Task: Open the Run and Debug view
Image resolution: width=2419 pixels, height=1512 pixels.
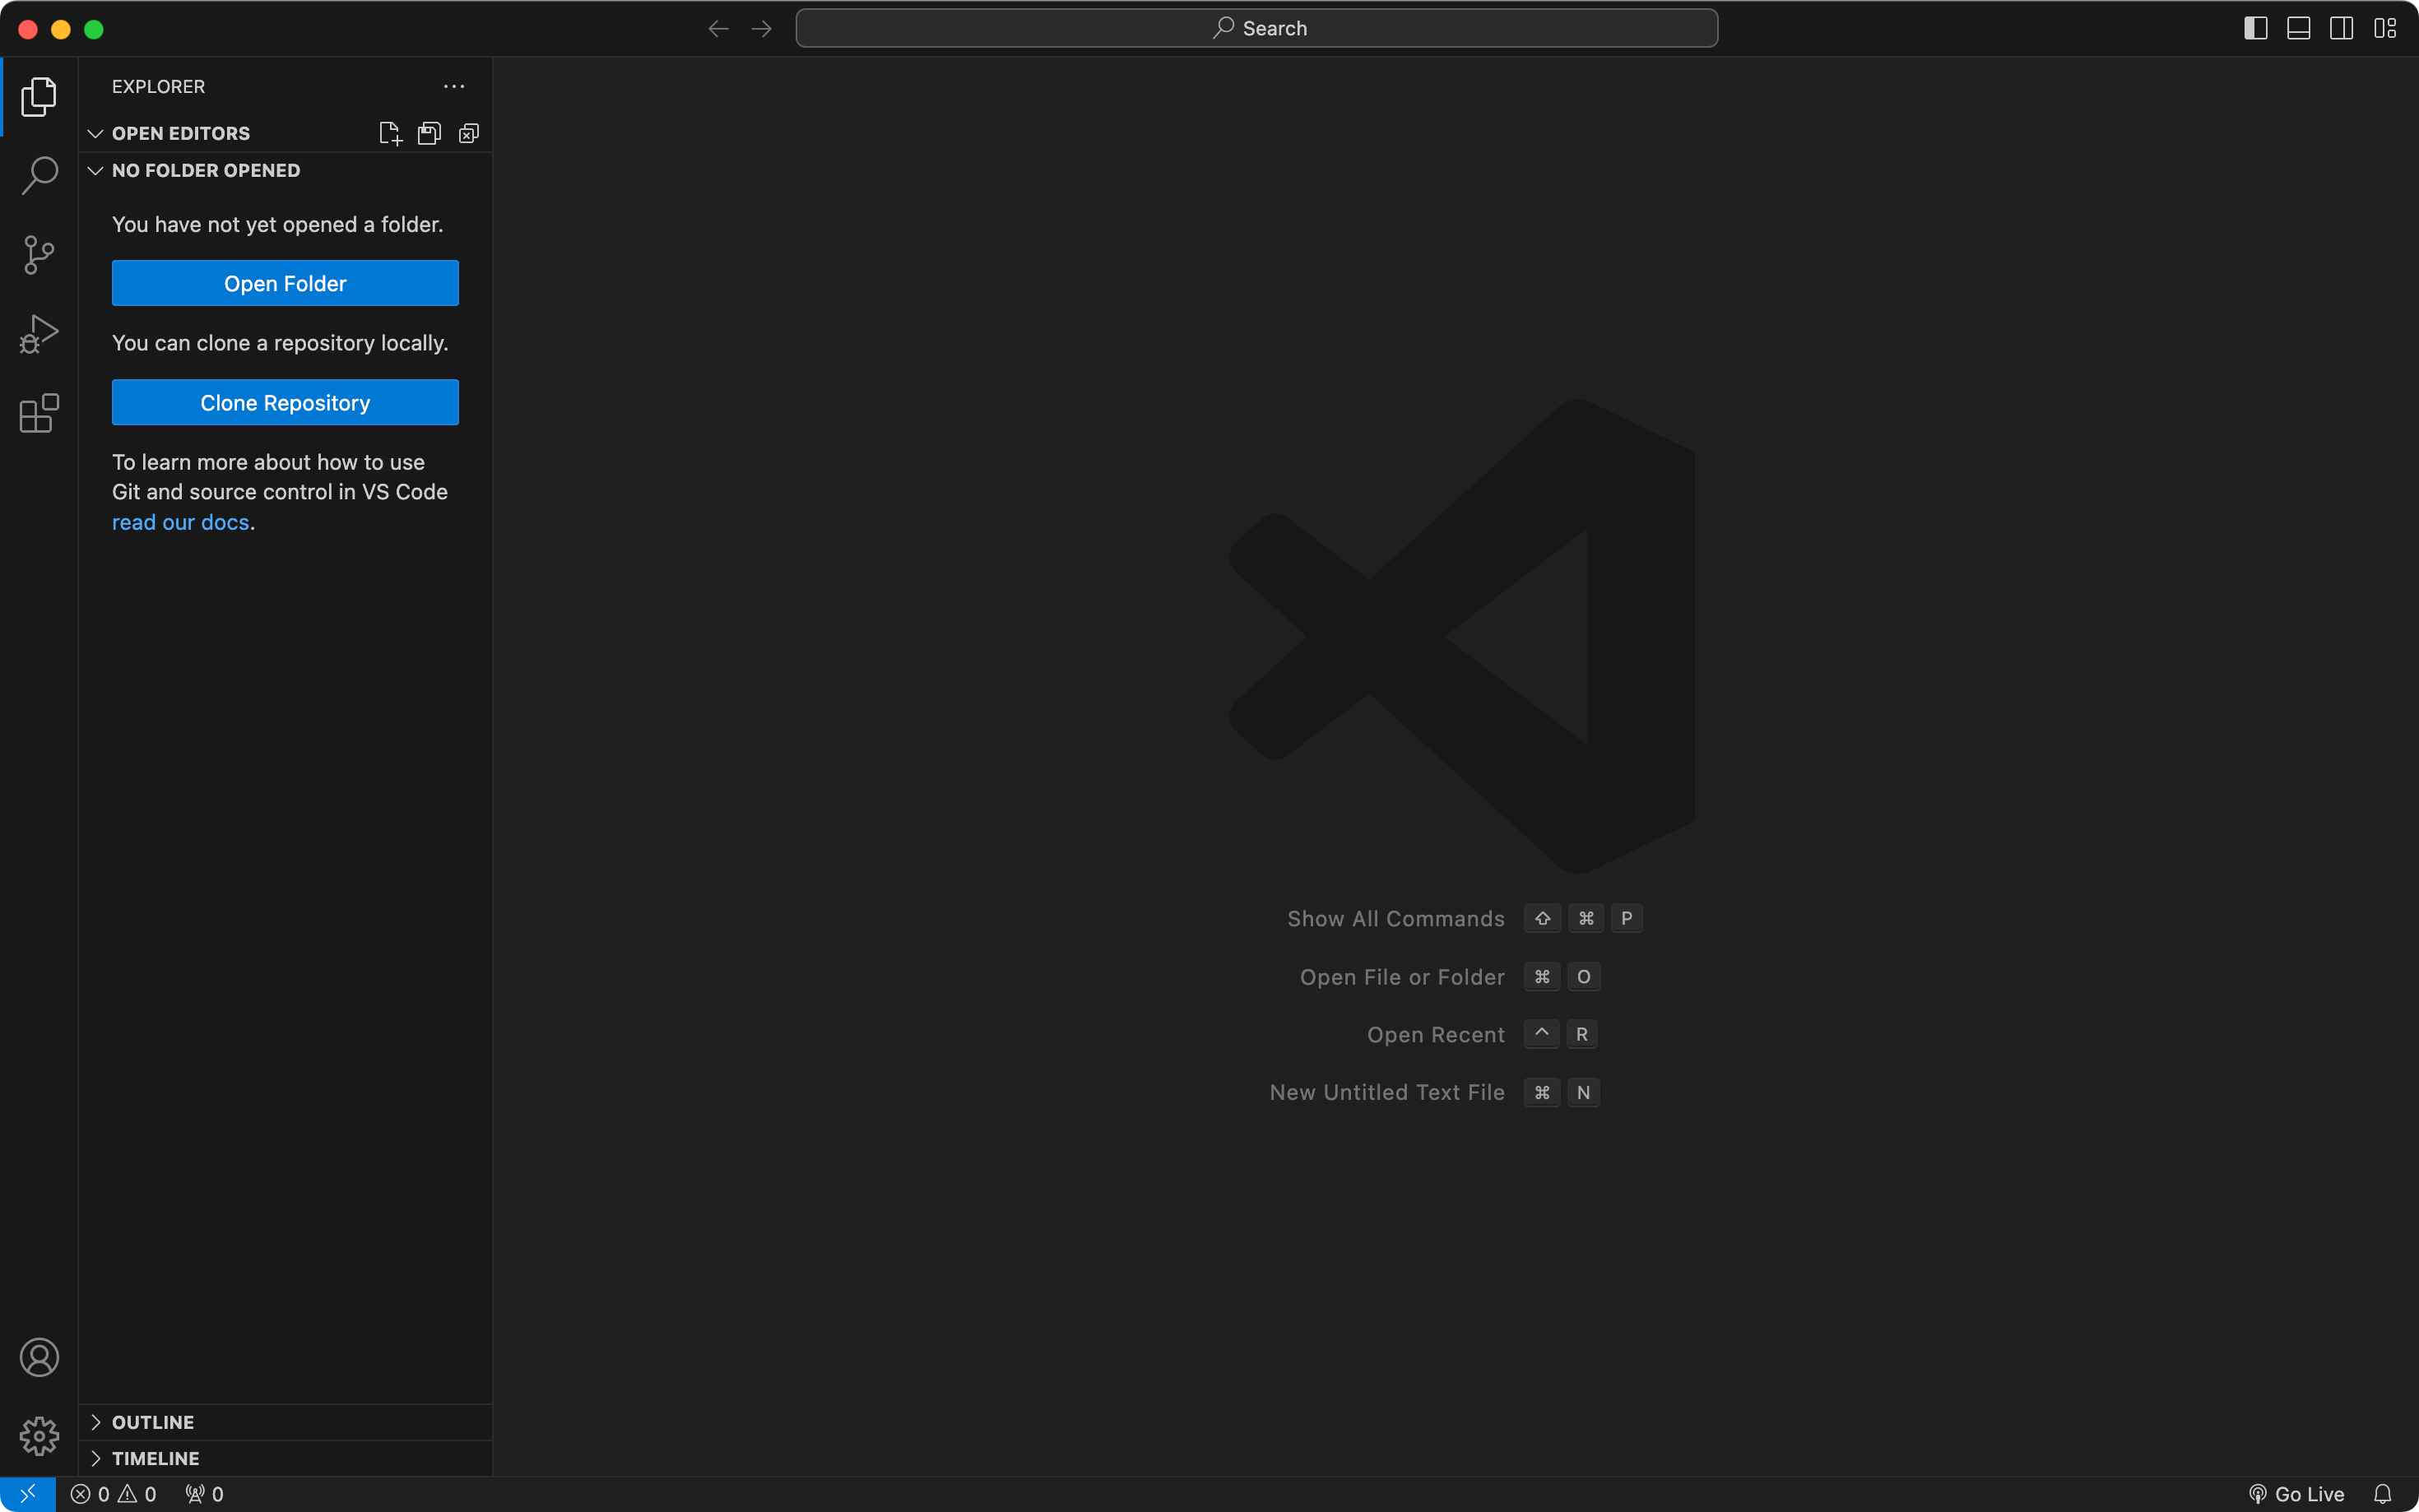Action: coord(39,333)
